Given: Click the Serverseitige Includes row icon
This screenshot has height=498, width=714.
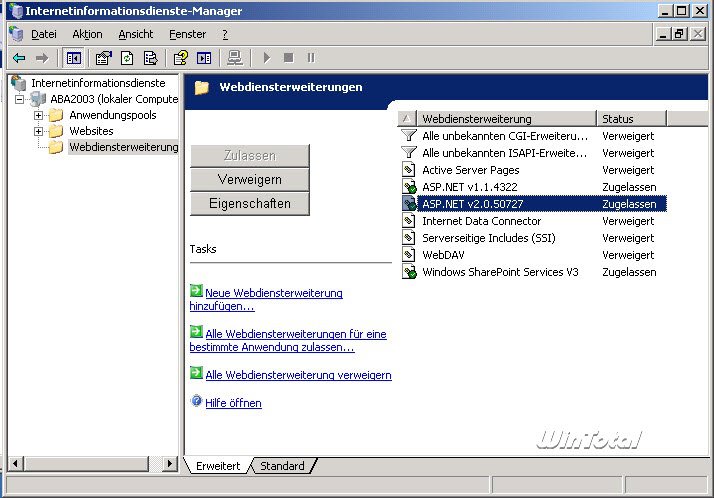Looking at the screenshot, I should (409, 238).
